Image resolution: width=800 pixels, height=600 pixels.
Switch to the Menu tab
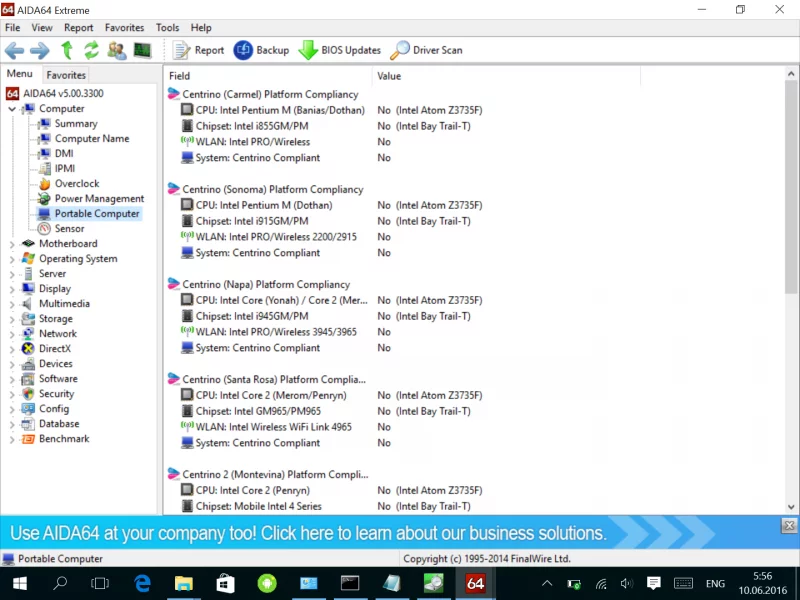point(19,74)
